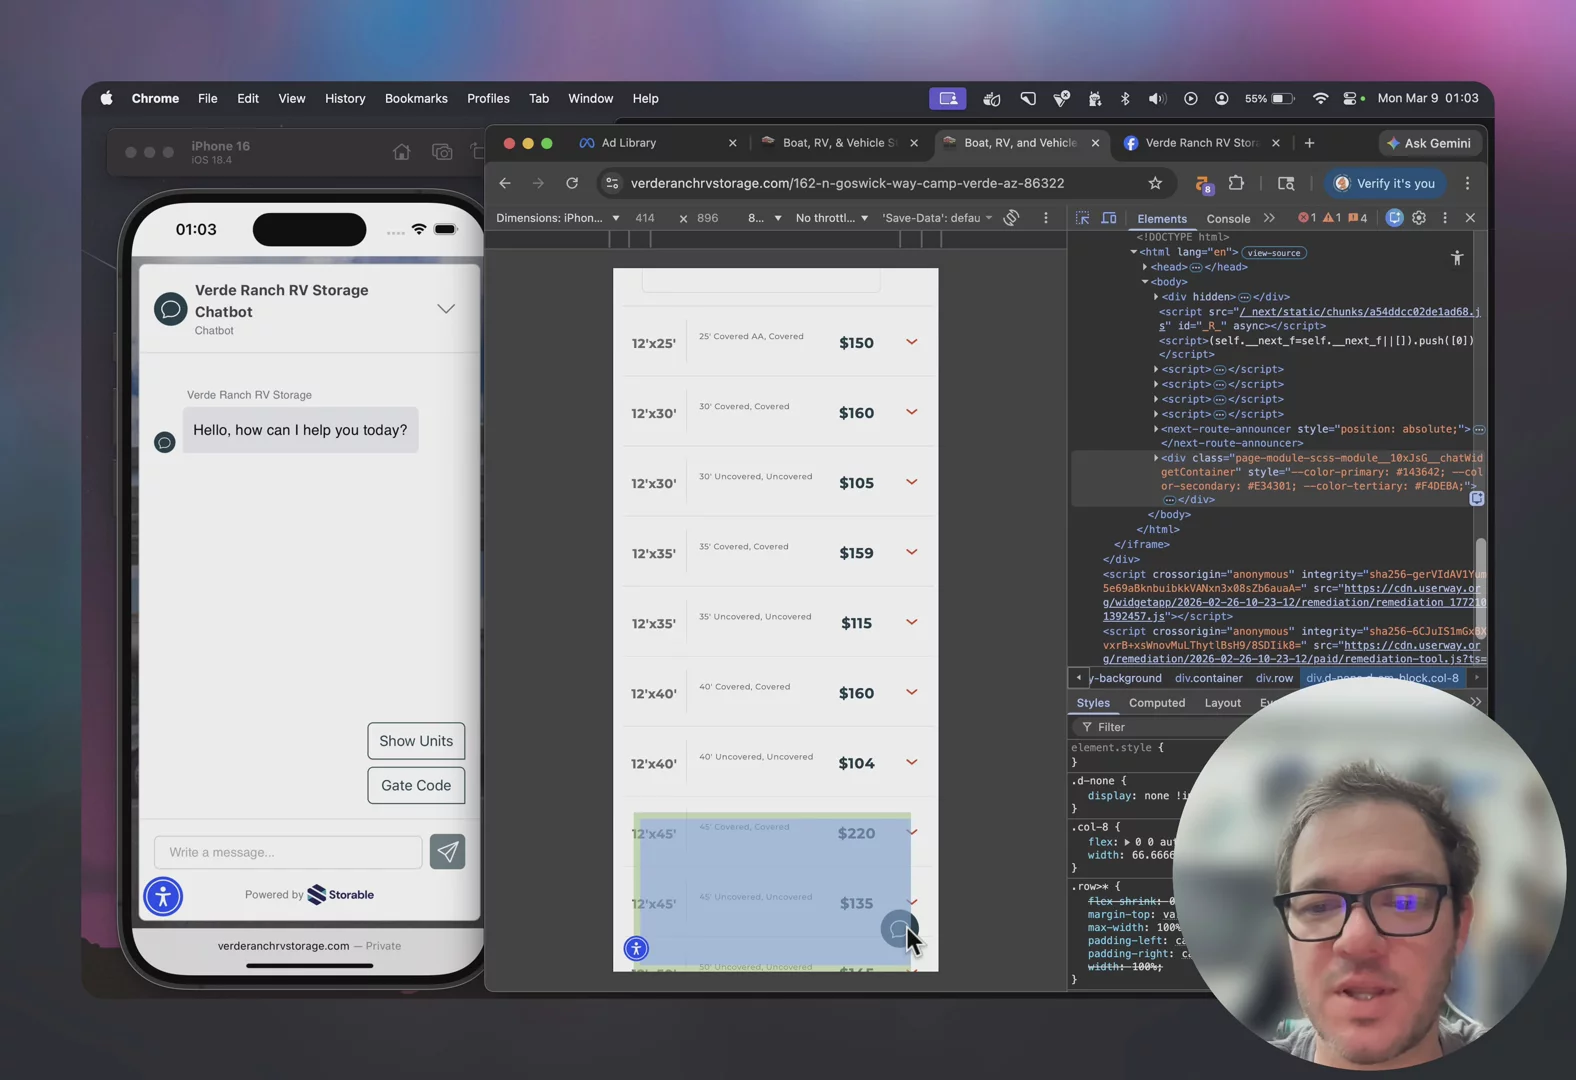This screenshot has height=1080, width=1576.
Task: Click the Write a message field
Action: coord(288,852)
